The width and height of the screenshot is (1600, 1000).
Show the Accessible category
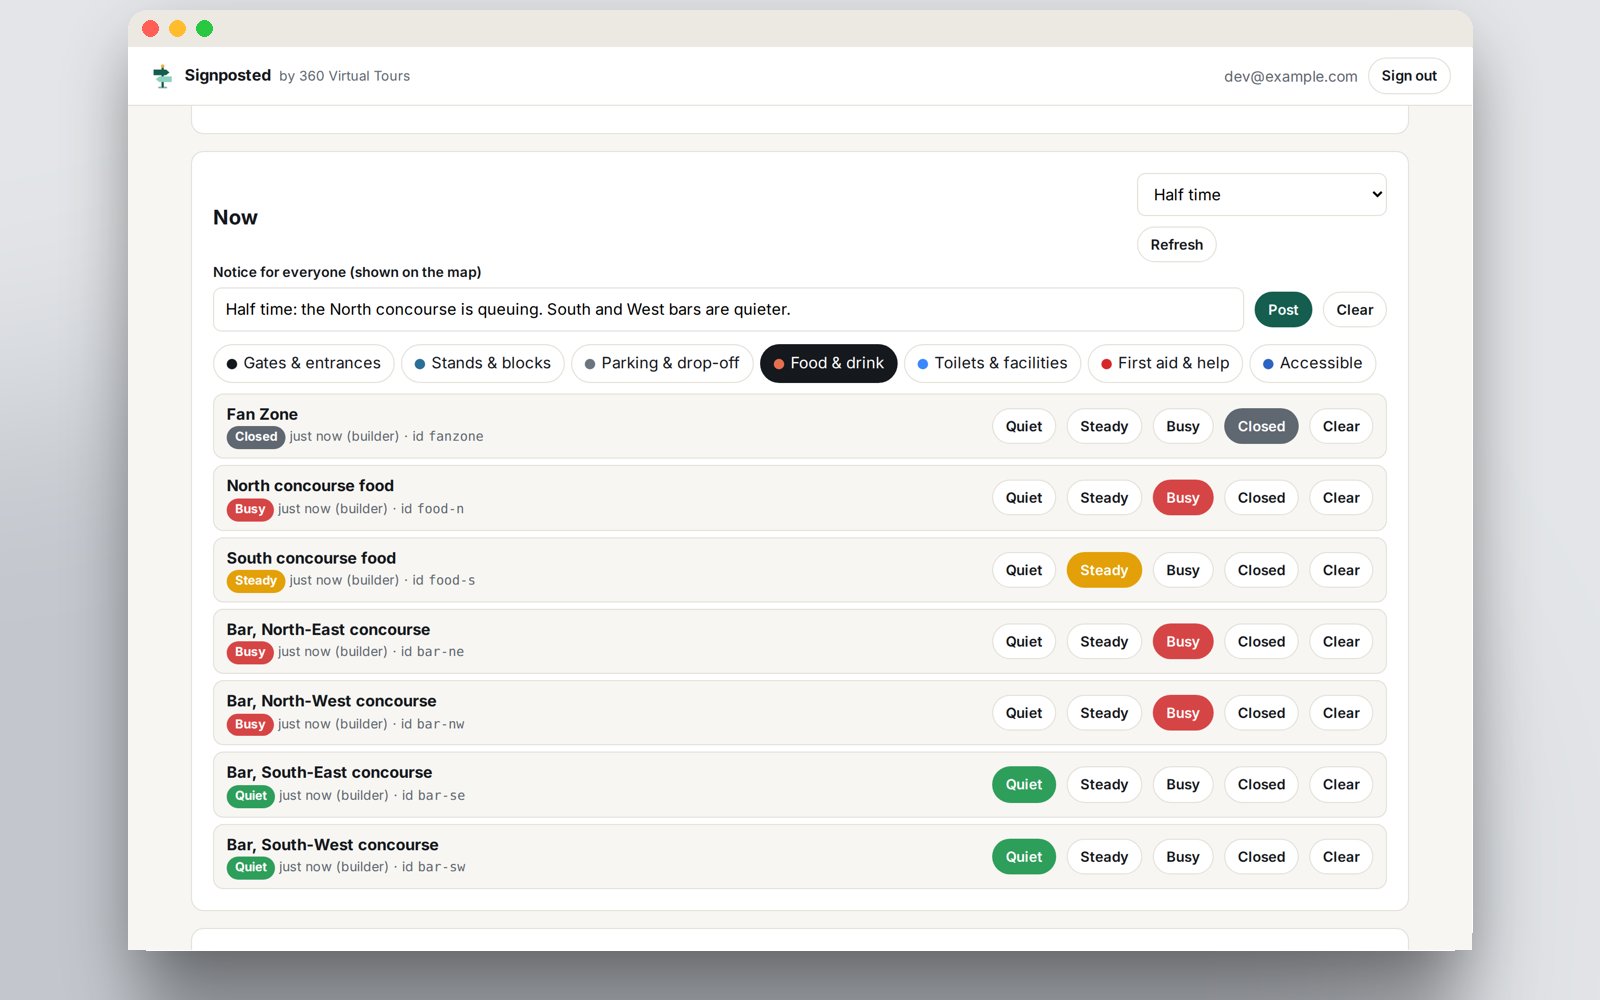(x=1312, y=363)
